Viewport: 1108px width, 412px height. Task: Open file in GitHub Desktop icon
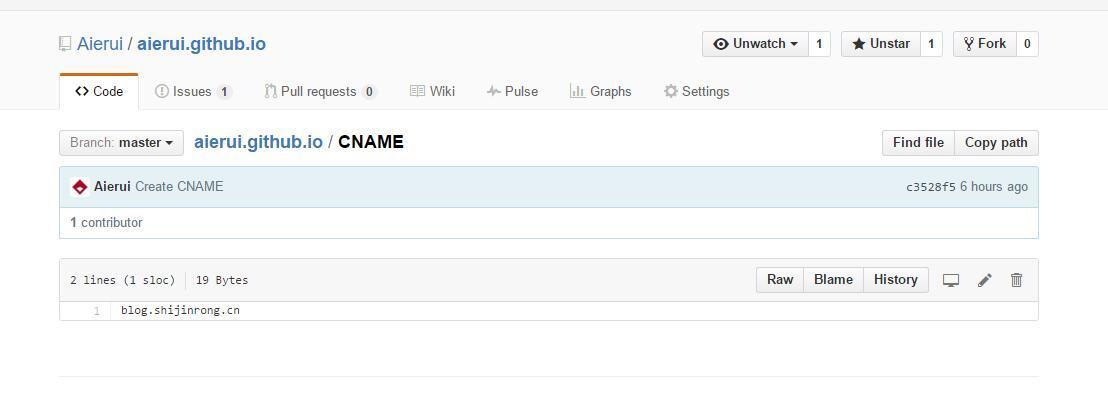coord(951,280)
